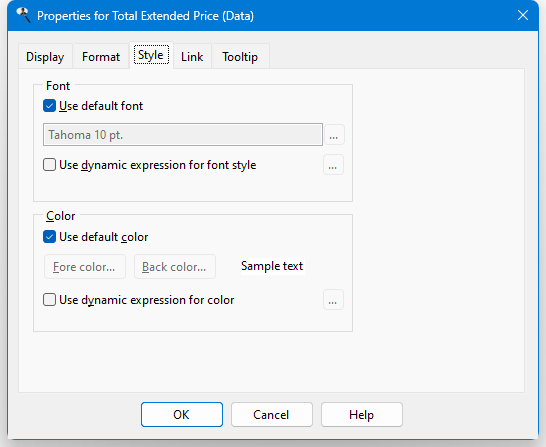
Task: Select the Style tab
Action: pyautogui.click(x=151, y=55)
